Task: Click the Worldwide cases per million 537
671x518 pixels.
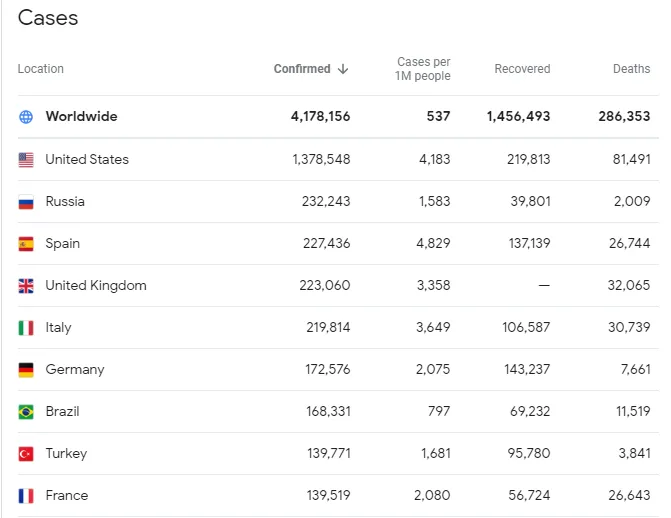Action: tap(439, 116)
